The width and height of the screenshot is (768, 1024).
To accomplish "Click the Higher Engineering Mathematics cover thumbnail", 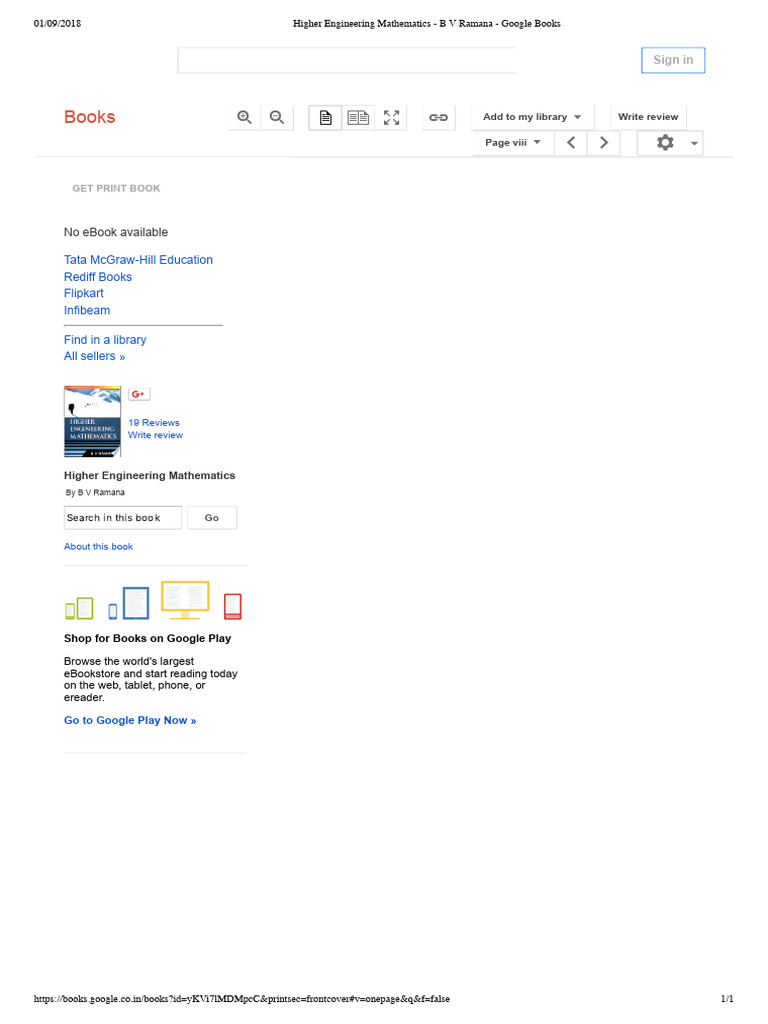I will click(93, 422).
